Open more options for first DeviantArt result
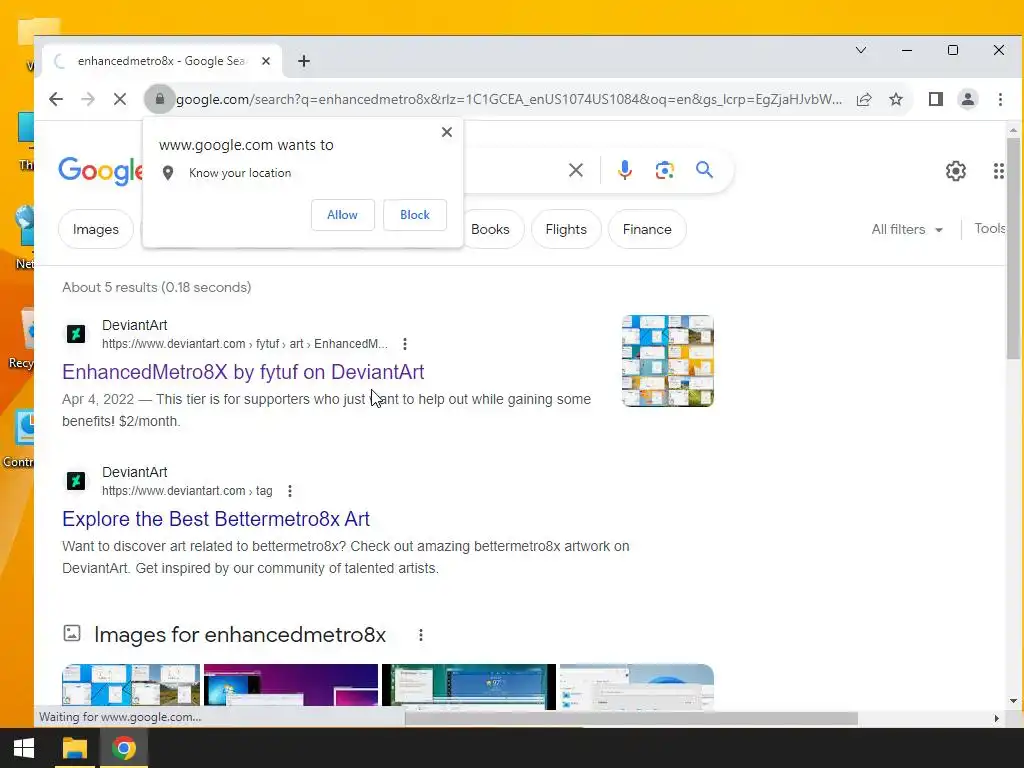This screenshot has height=768, width=1024. (405, 344)
